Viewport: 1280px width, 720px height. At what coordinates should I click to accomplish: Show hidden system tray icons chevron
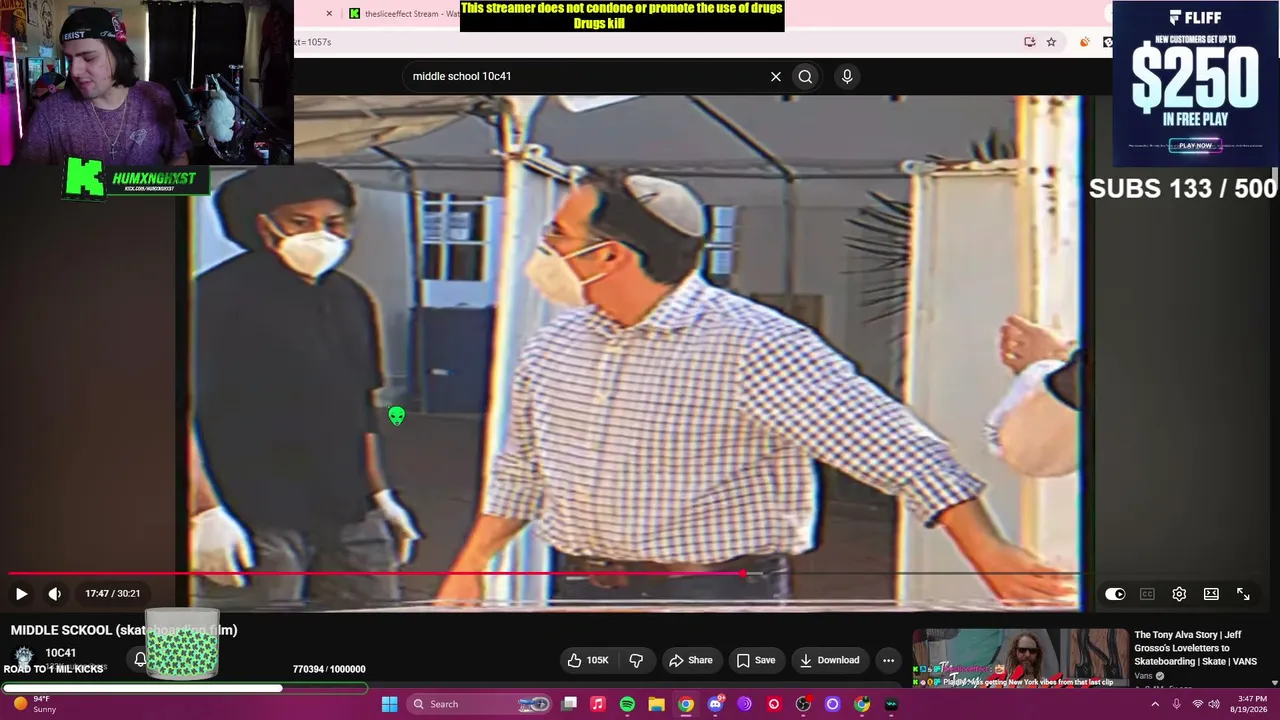pos(1155,704)
